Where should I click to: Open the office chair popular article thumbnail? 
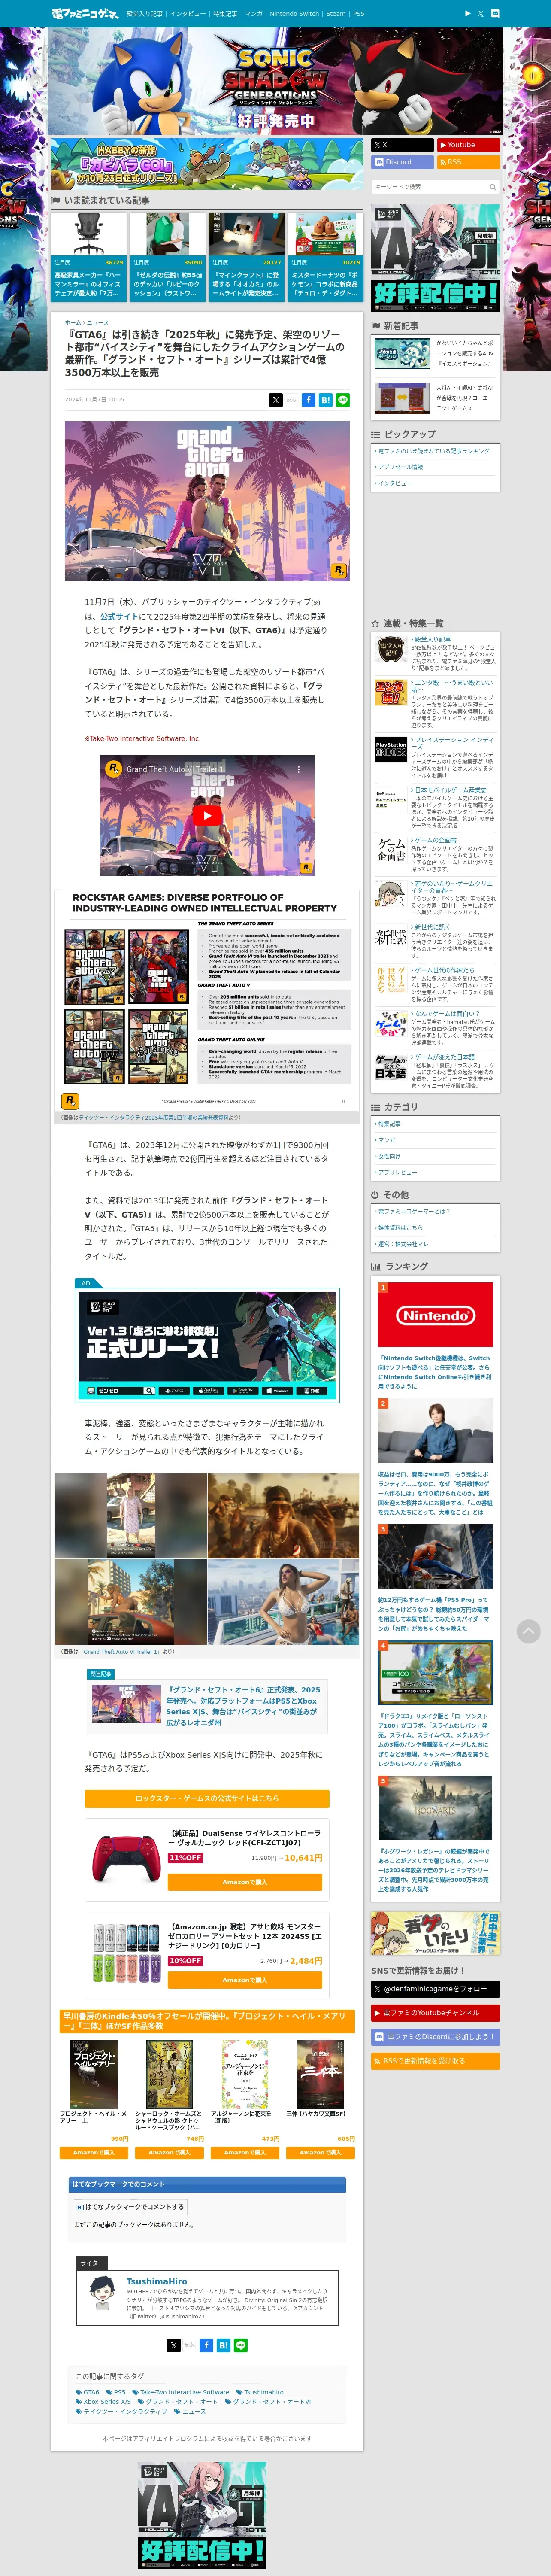tap(89, 234)
